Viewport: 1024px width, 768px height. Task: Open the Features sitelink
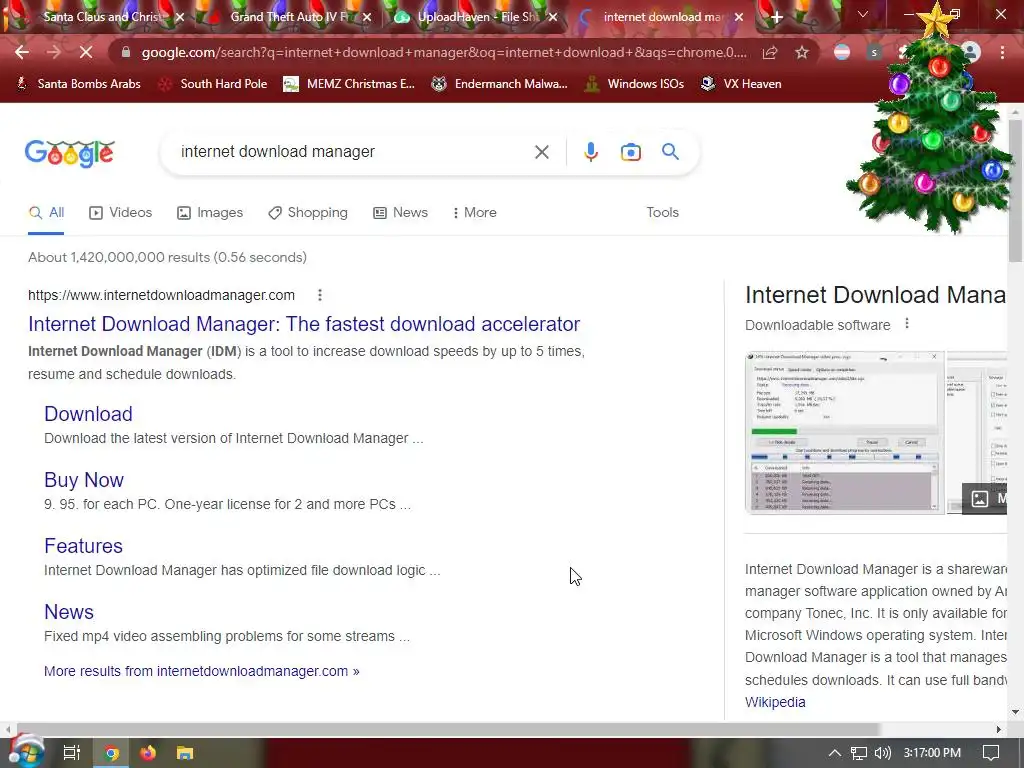pyautogui.click(x=83, y=546)
